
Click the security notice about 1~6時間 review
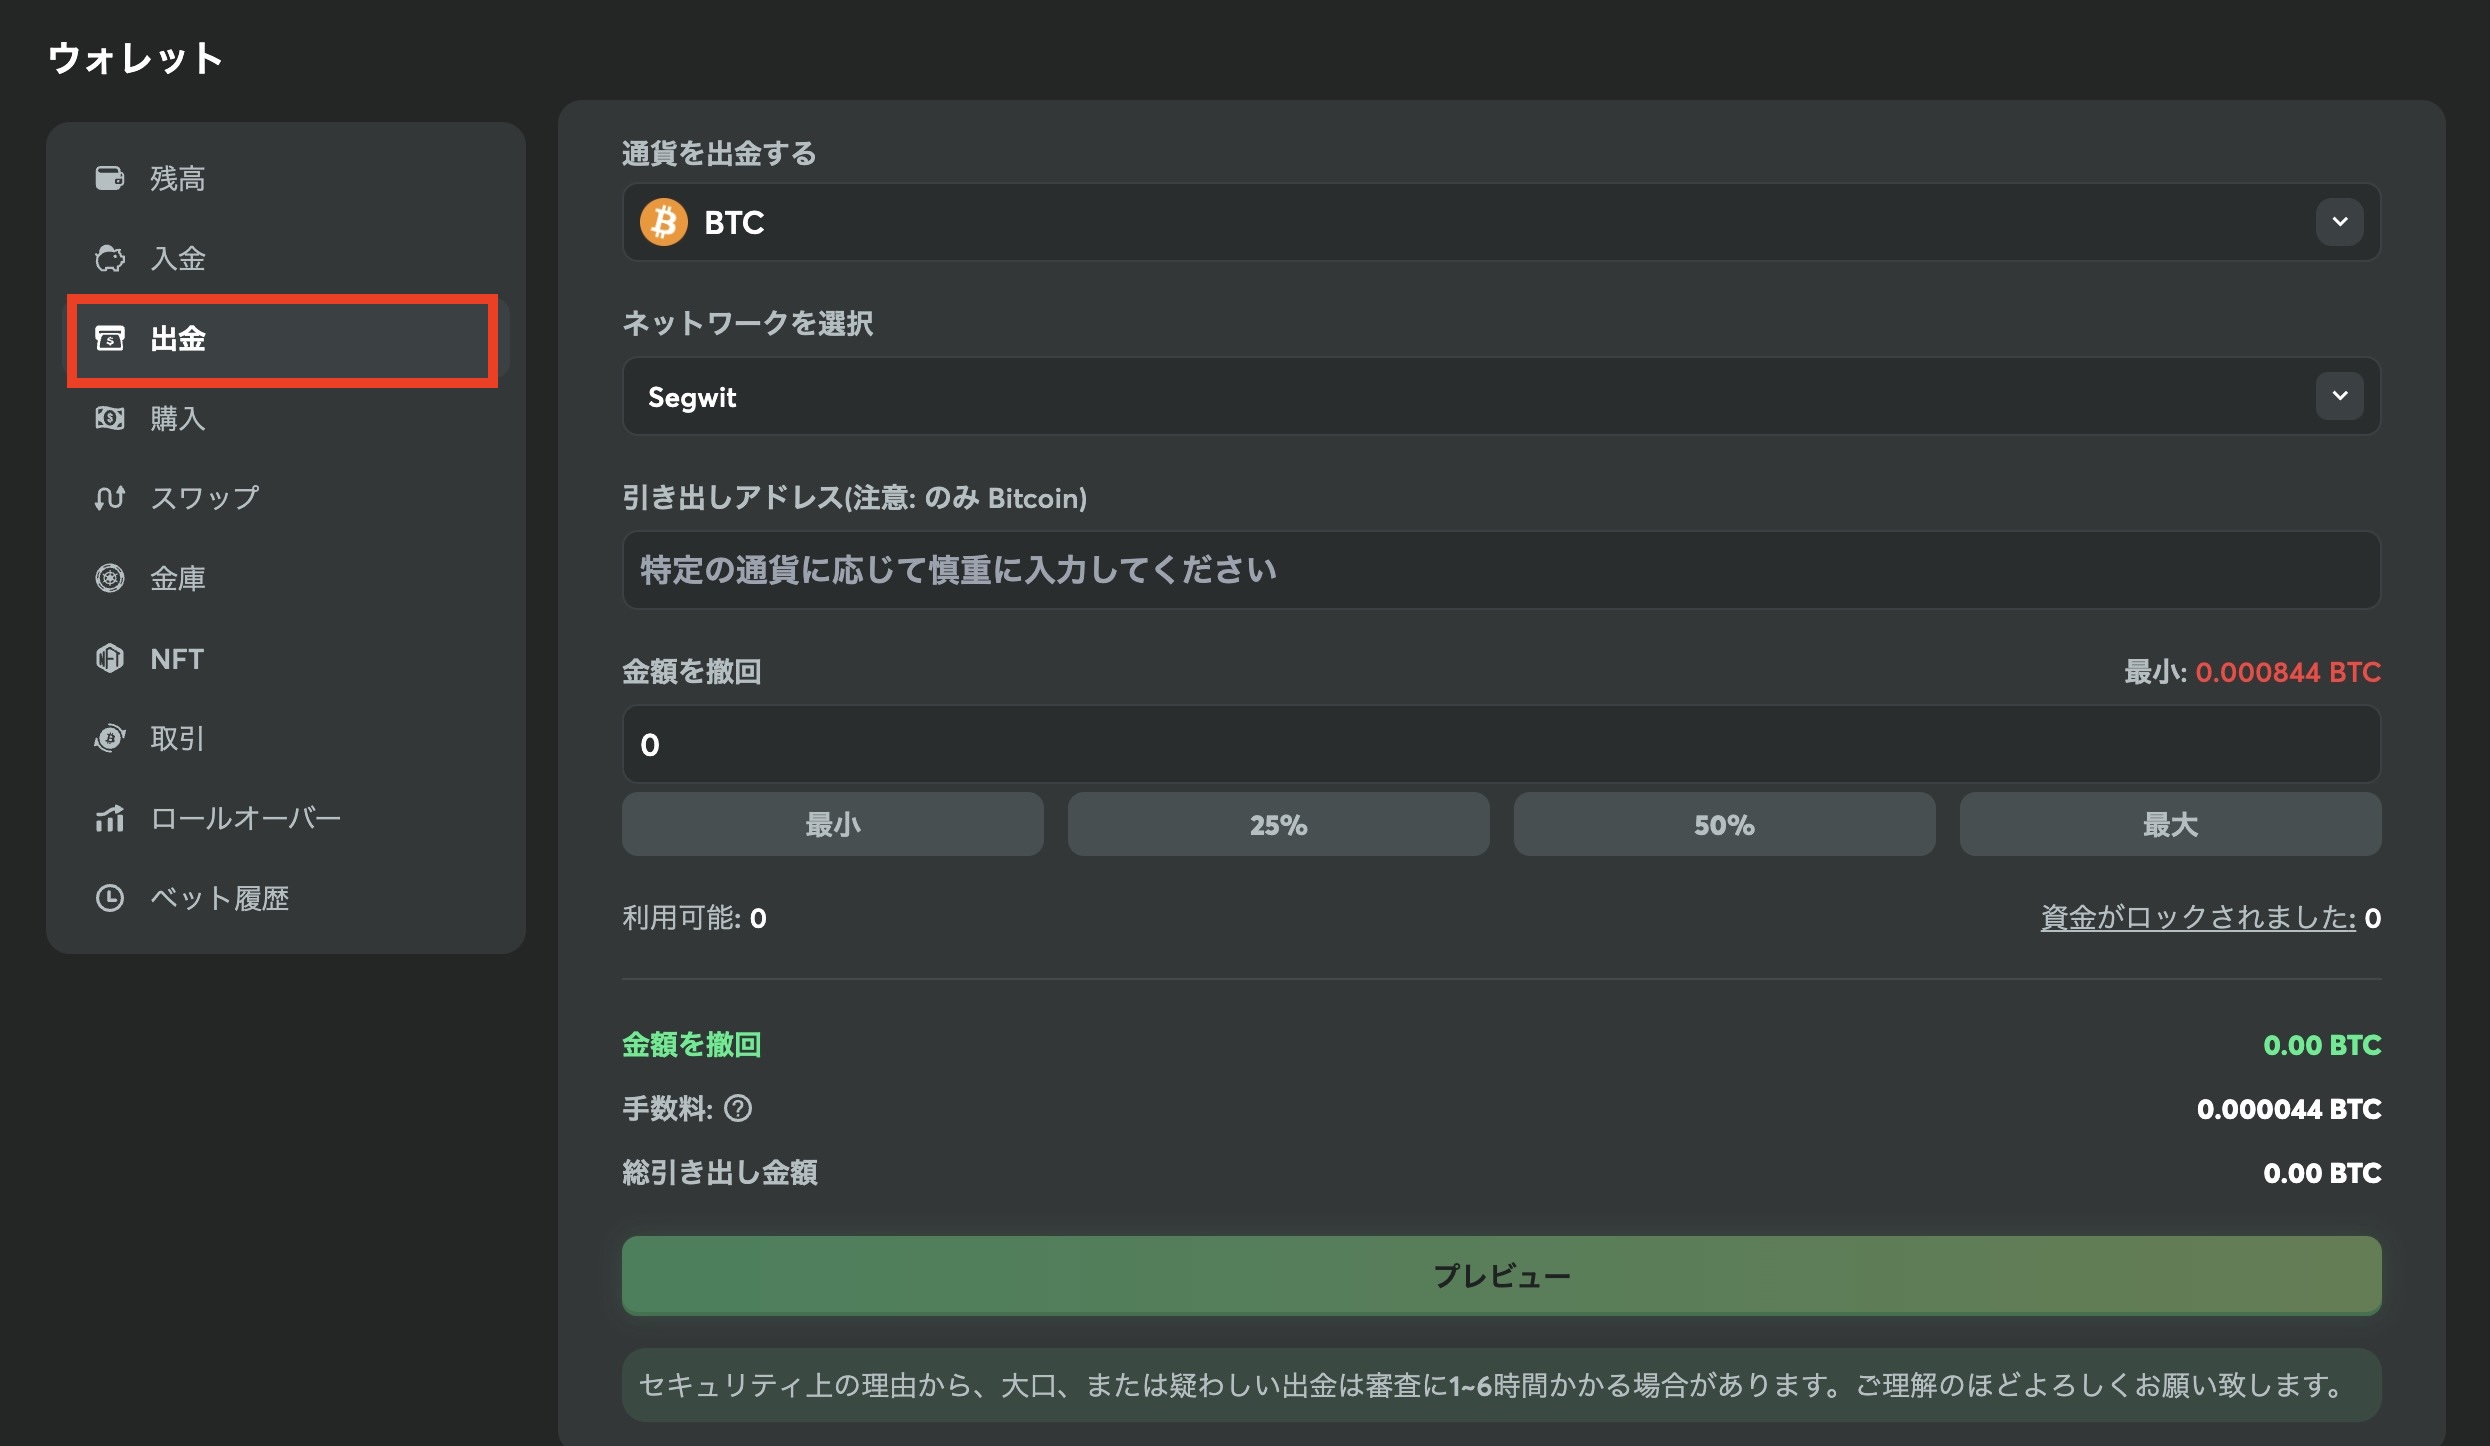pos(1501,1385)
